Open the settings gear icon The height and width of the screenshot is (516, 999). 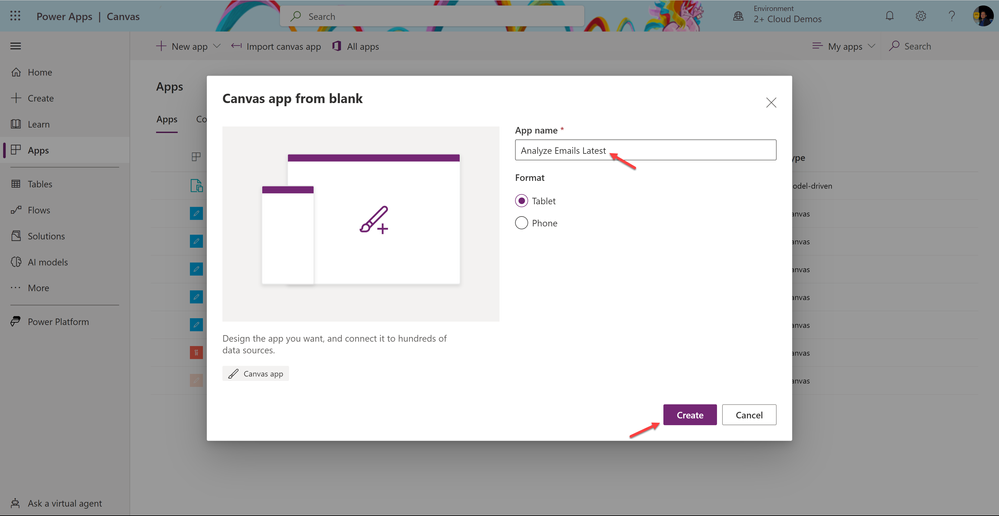coord(921,16)
